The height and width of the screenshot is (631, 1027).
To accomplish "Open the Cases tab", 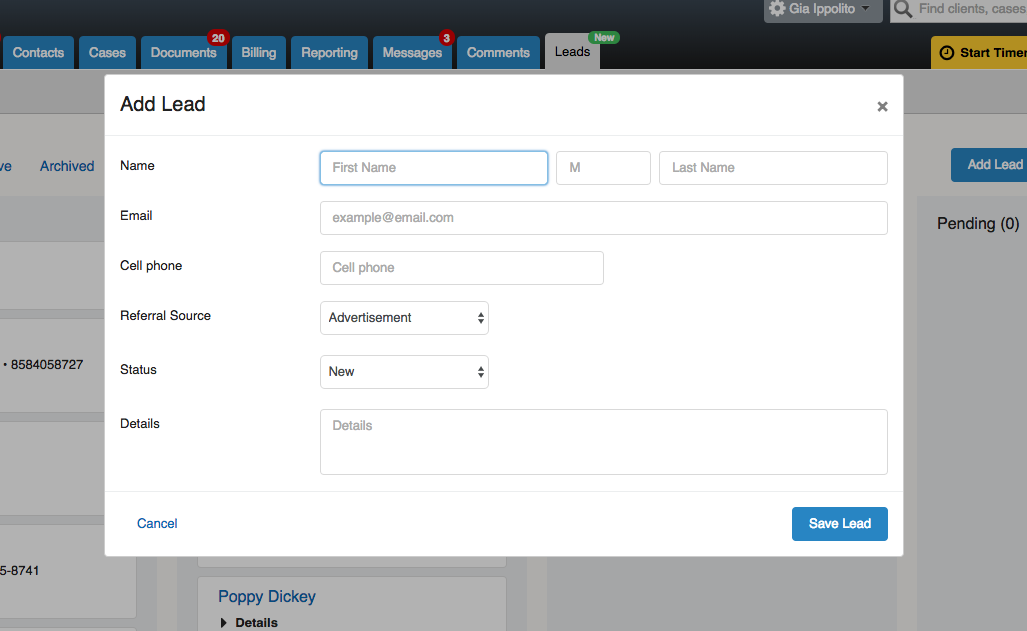I will [x=107, y=53].
